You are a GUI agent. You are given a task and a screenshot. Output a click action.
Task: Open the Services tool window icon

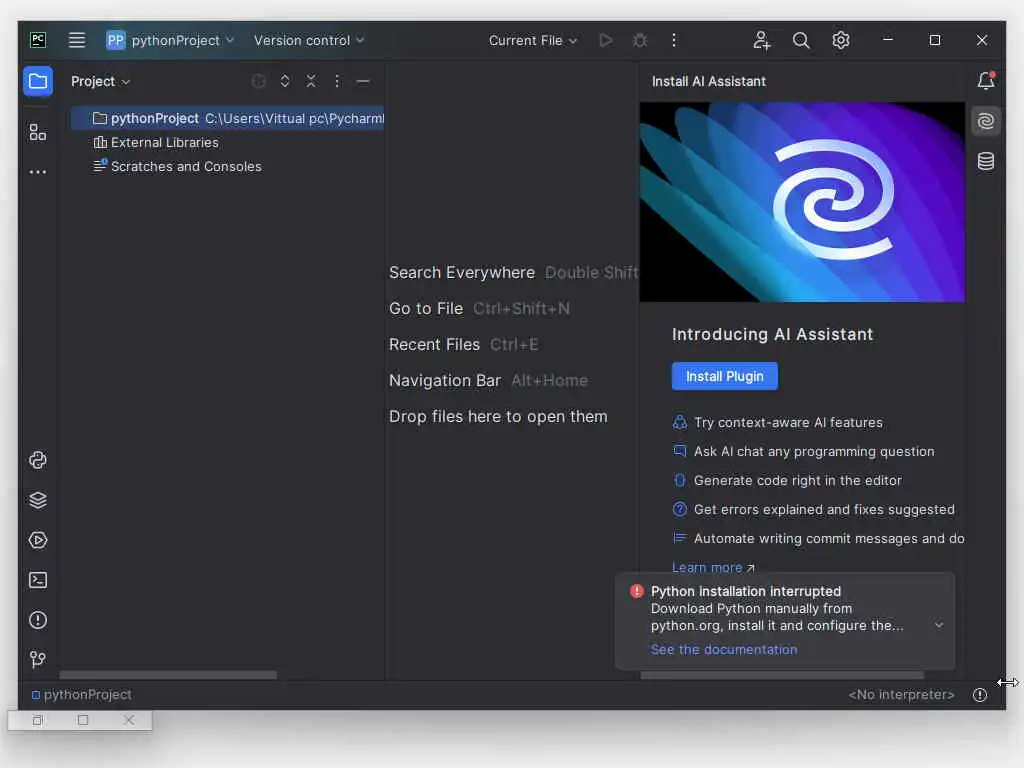point(38,540)
